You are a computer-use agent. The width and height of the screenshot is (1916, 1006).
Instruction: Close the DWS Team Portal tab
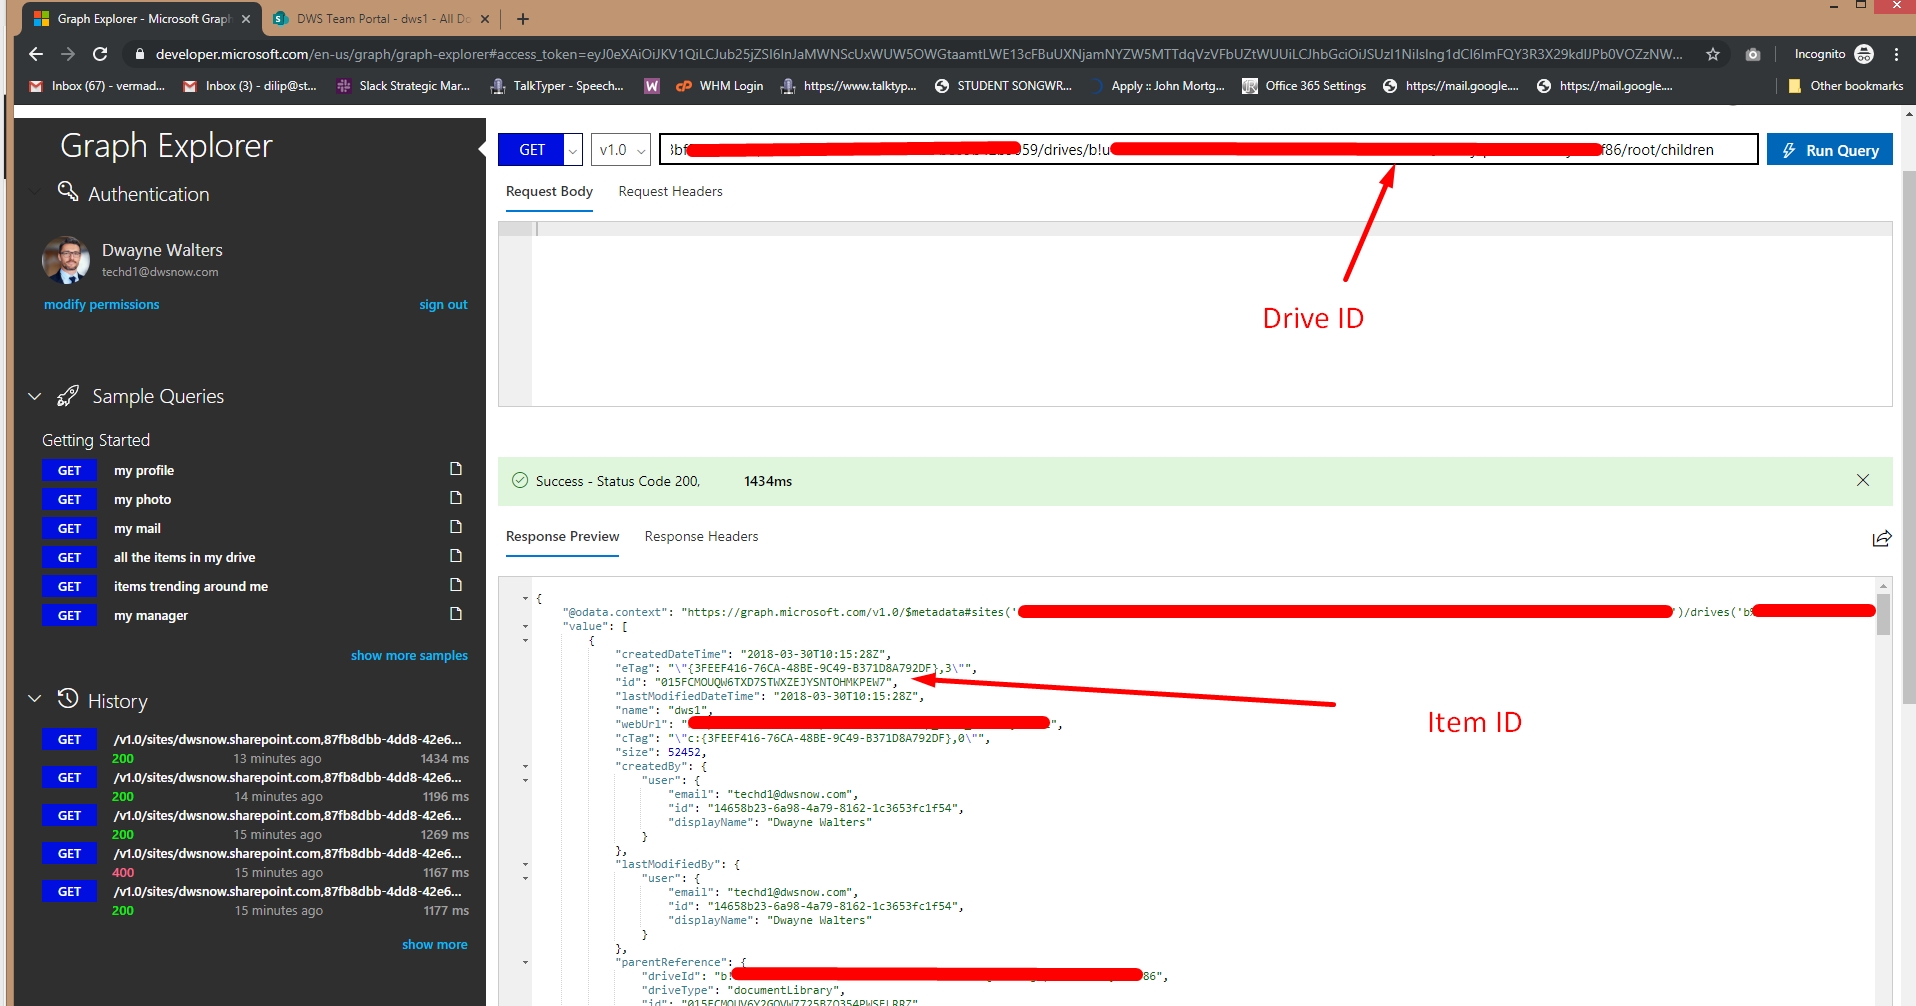(x=485, y=19)
